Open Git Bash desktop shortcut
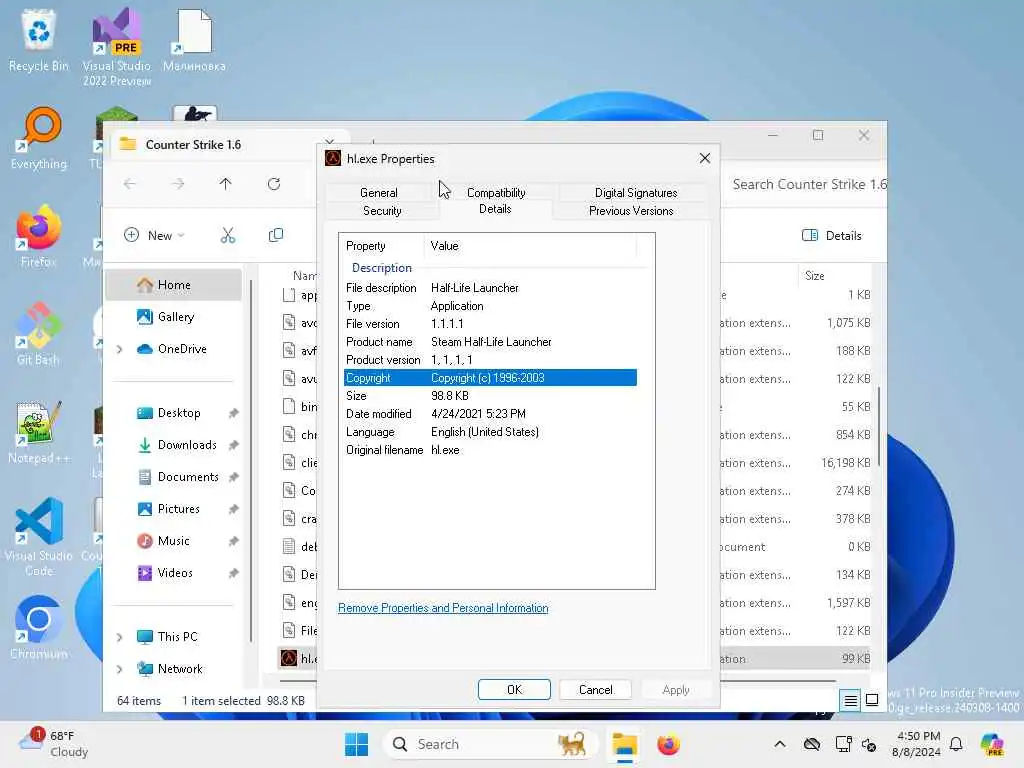Screen dimensions: 1024x768 pyautogui.click(x=39, y=334)
